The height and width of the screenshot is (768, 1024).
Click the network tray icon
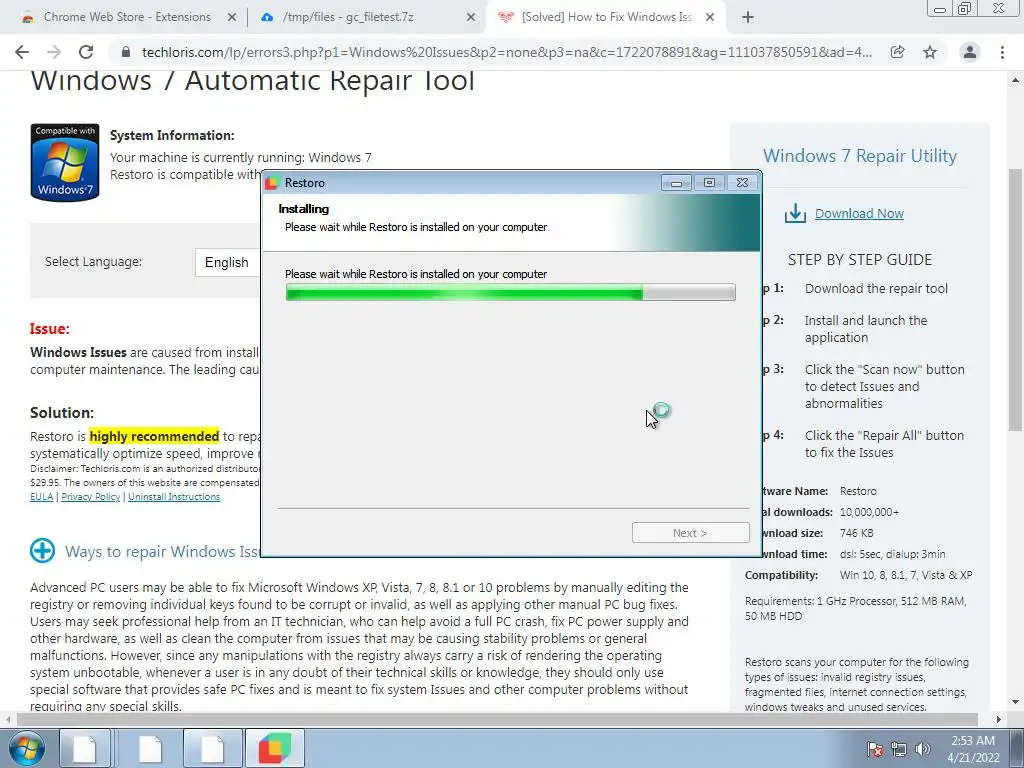click(x=899, y=749)
